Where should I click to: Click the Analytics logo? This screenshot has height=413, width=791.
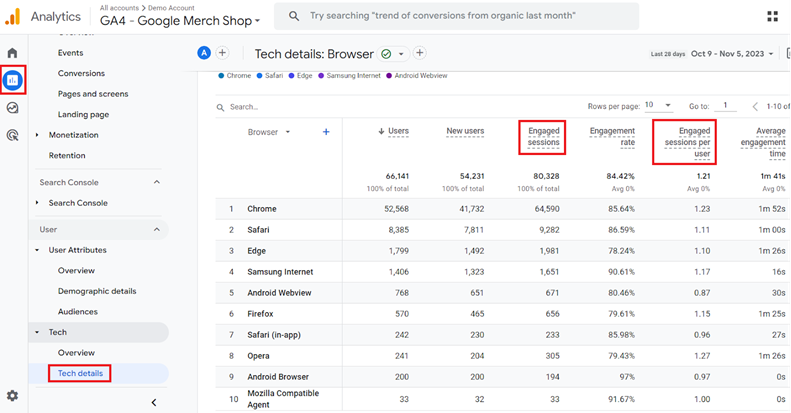coord(14,17)
